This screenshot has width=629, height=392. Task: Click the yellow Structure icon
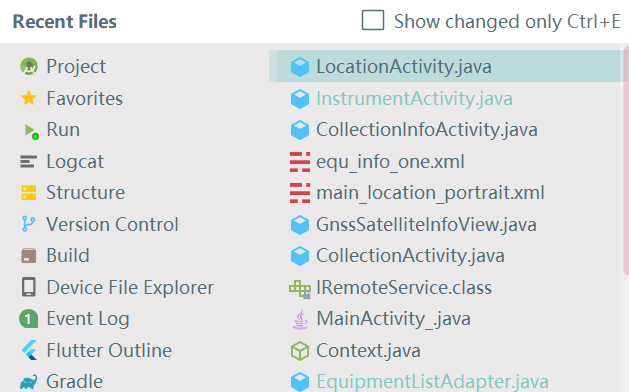pyautogui.click(x=28, y=193)
